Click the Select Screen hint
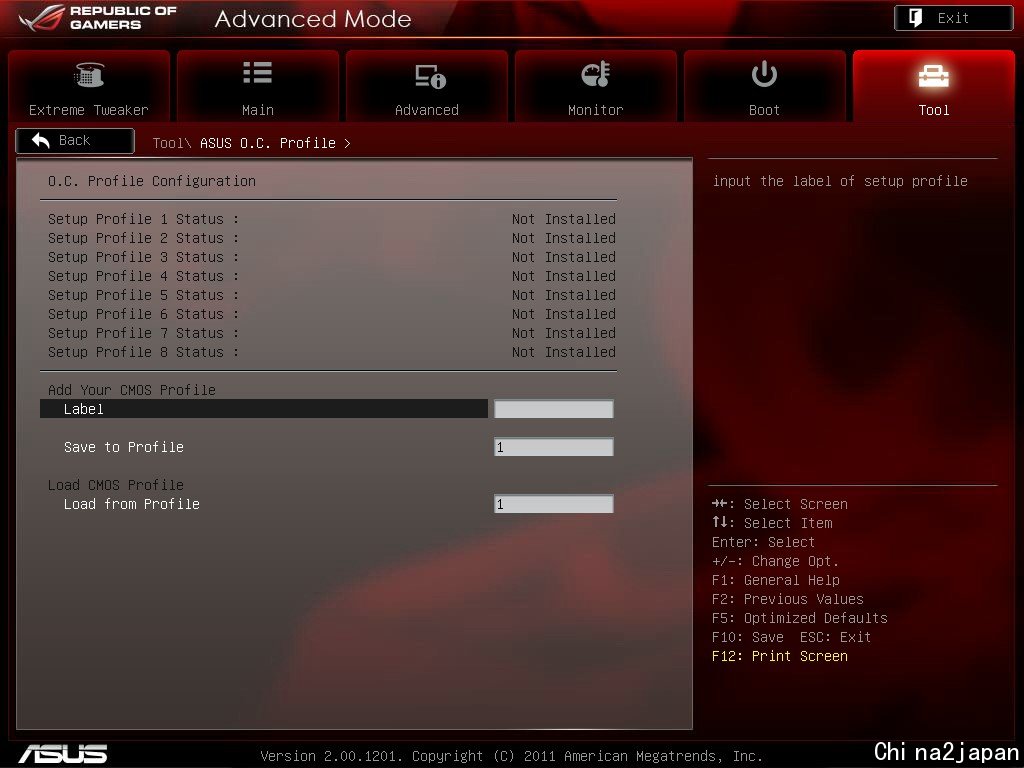1024x768 pixels. pyautogui.click(x=780, y=504)
